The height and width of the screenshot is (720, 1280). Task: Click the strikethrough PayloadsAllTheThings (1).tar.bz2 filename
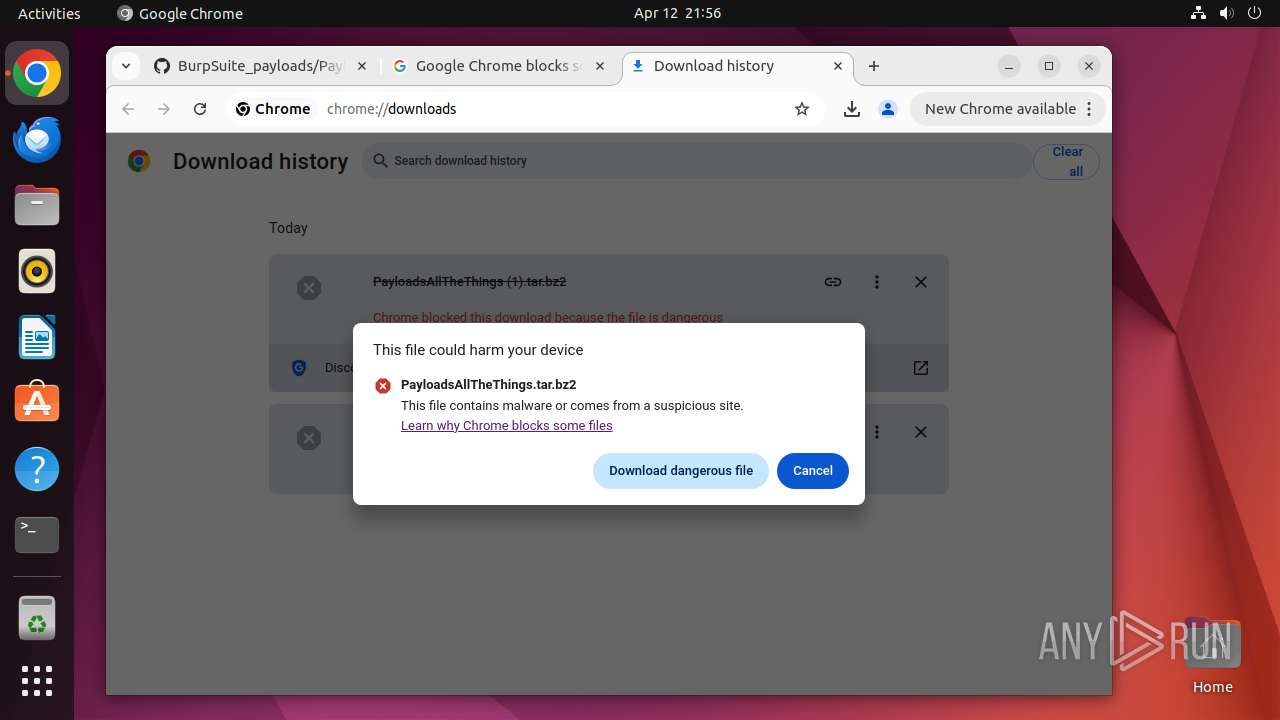coord(470,282)
